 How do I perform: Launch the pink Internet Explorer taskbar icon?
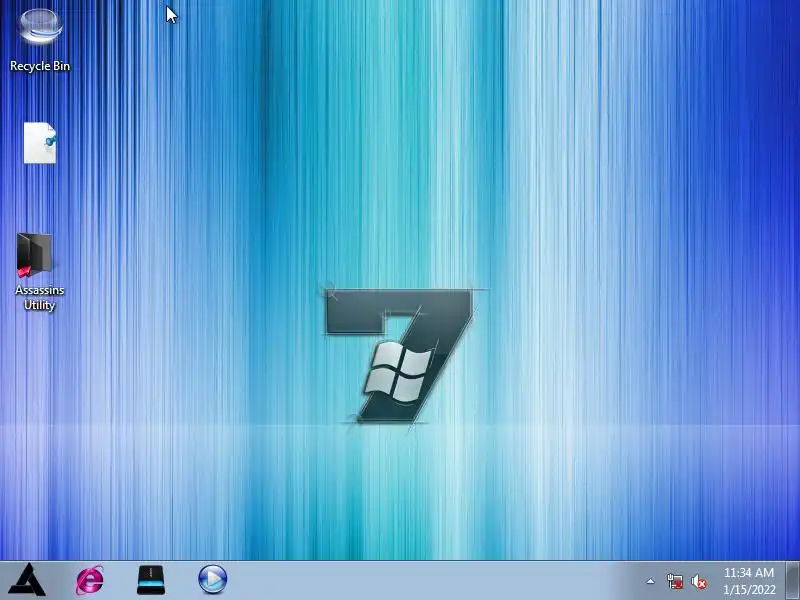click(90, 580)
